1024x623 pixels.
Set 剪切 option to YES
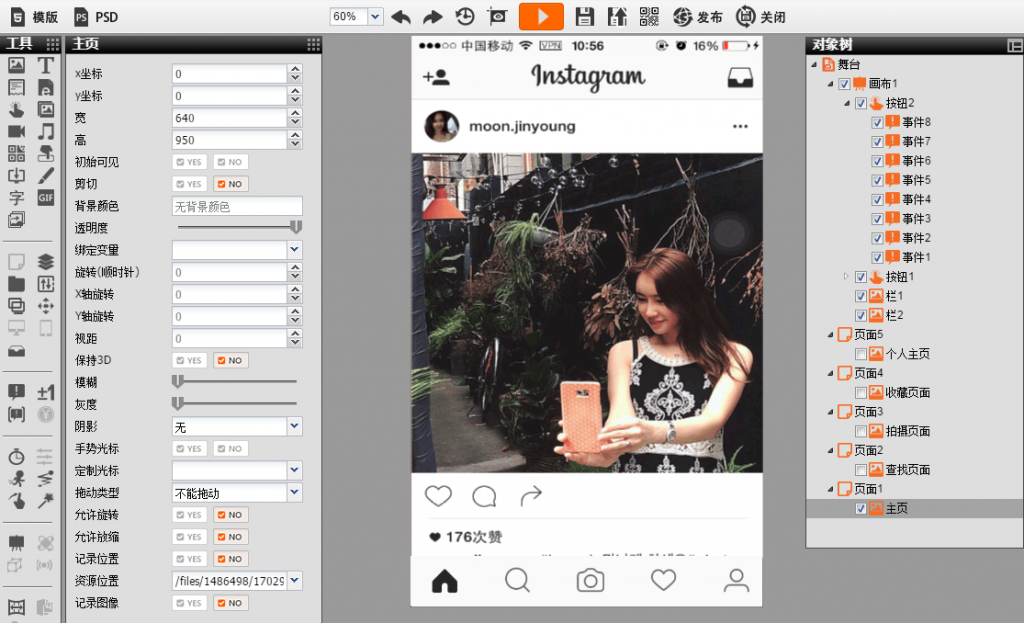click(190, 184)
